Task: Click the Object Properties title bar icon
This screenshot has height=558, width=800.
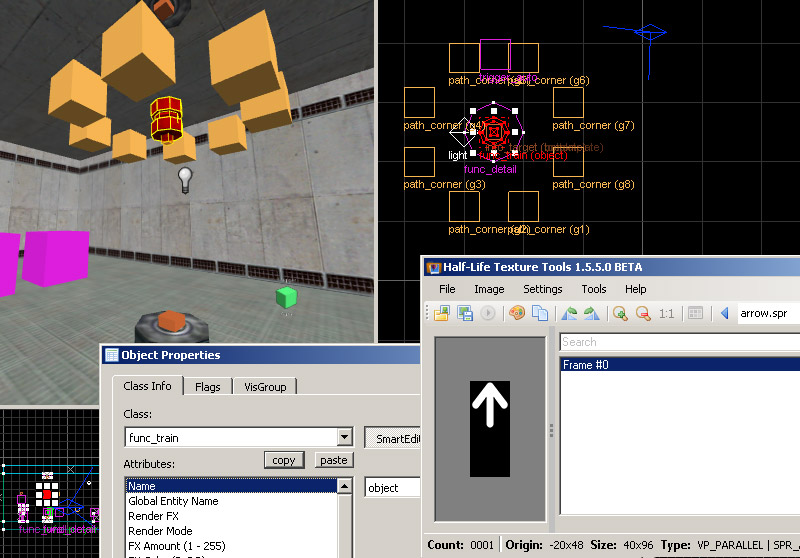Action: coord(111,355)
